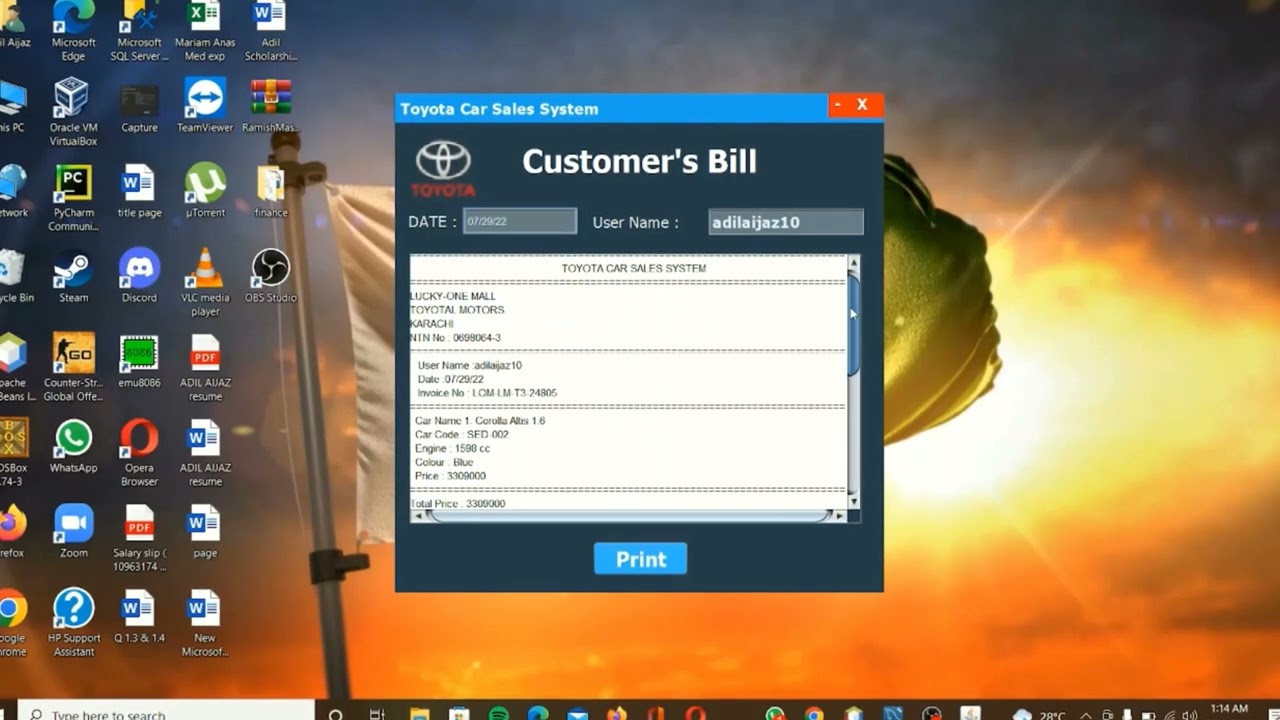The image size is (1280, 720).
Task: Close the Toyota Car Sales System window
Action: click(x=862, y=105)
